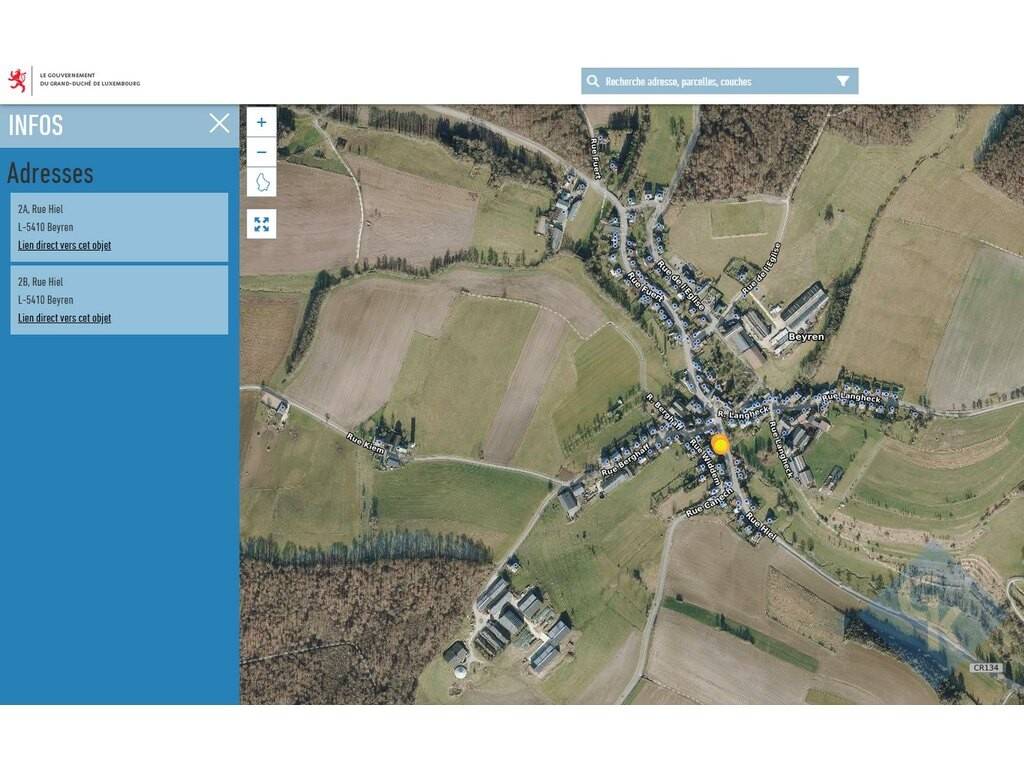Open direct link for 2A, Rue Hiel
The width and height of the screenshot is (1024, 768).
(64, 245)
